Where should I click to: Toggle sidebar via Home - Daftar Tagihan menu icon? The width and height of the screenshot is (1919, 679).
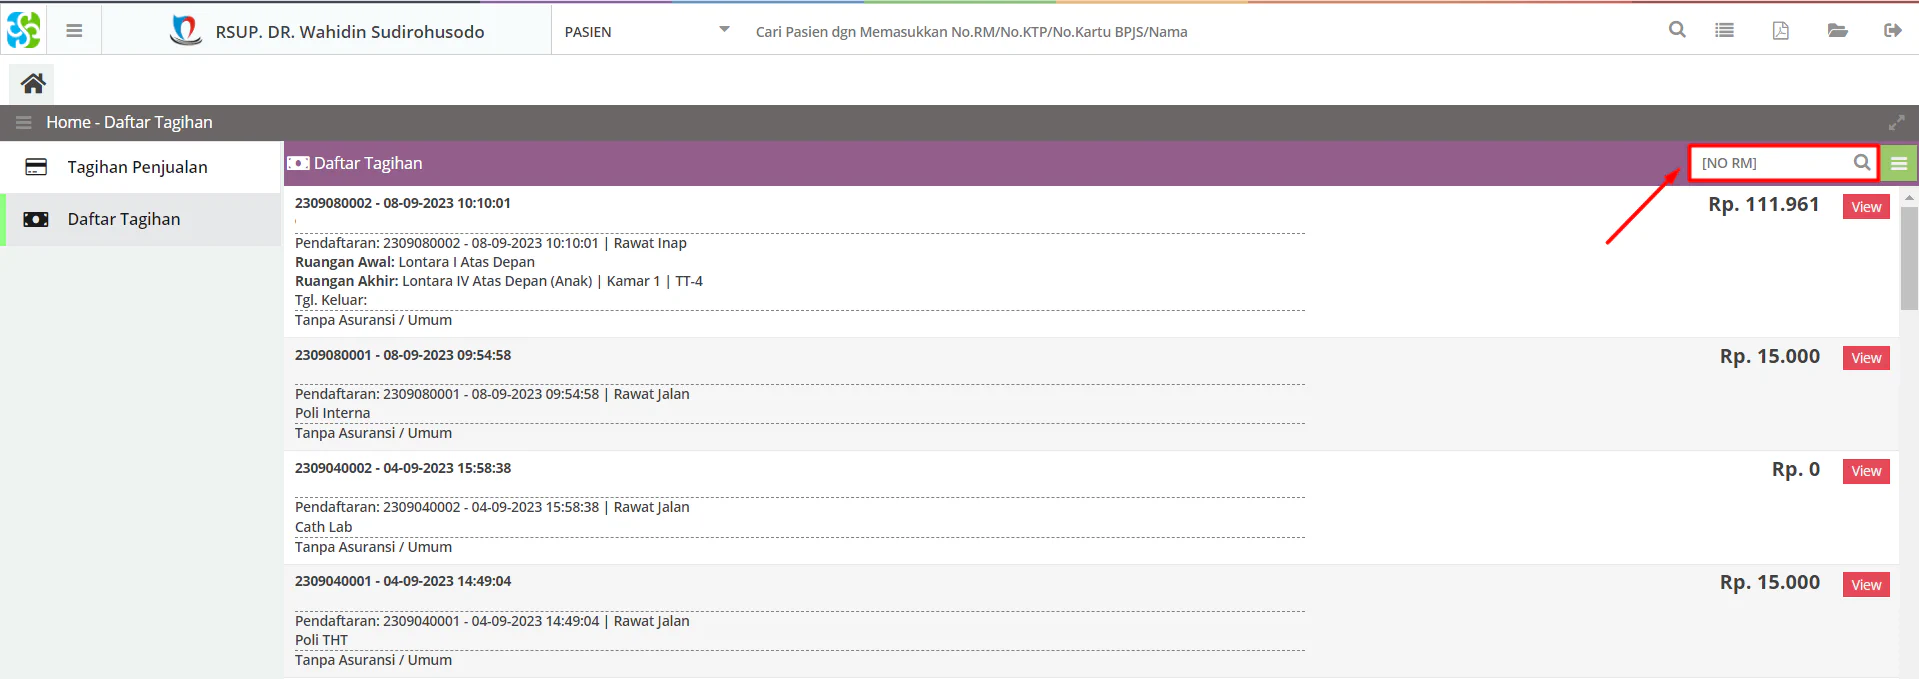point(24,122)
